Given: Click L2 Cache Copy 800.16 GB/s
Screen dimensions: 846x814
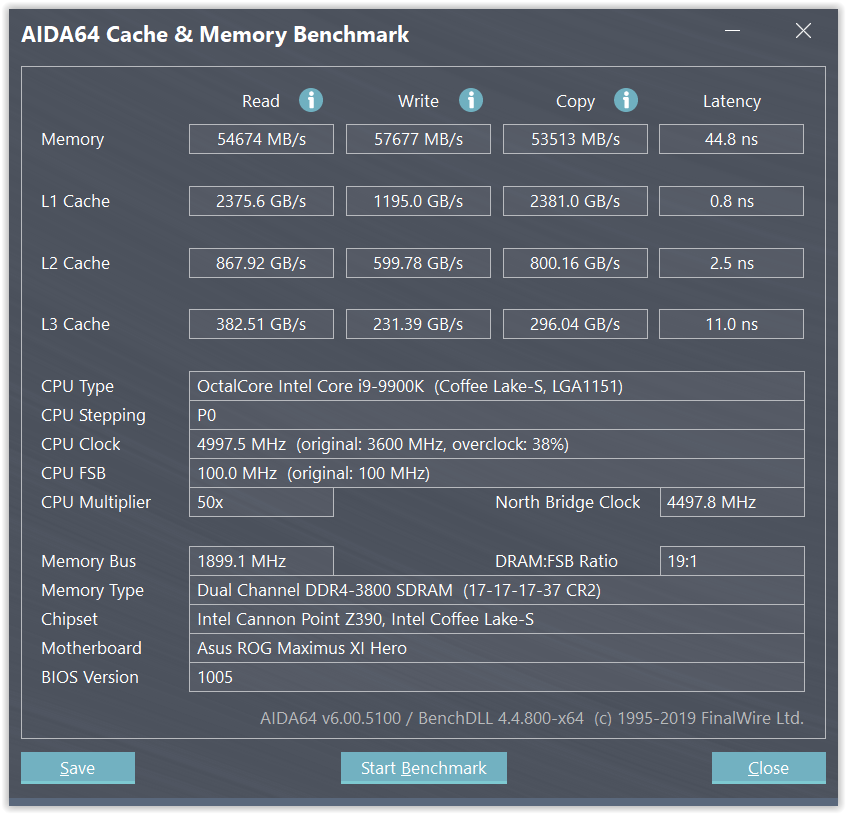Looking at the screenshot, I should tap(575, 263).
